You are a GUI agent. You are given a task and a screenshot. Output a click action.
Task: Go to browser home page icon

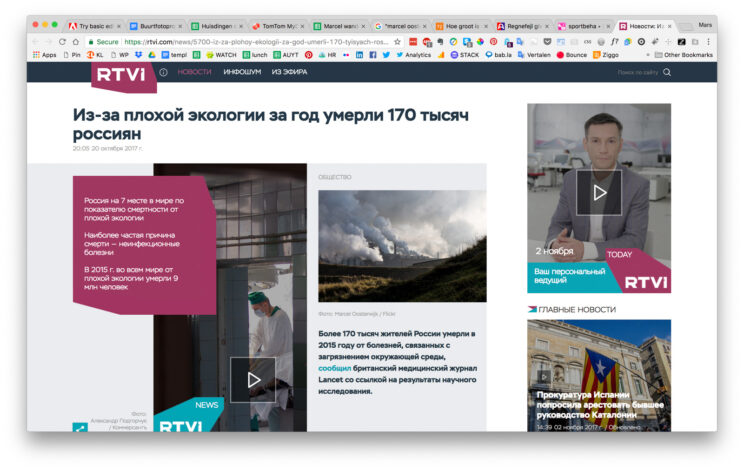(78, 42)
